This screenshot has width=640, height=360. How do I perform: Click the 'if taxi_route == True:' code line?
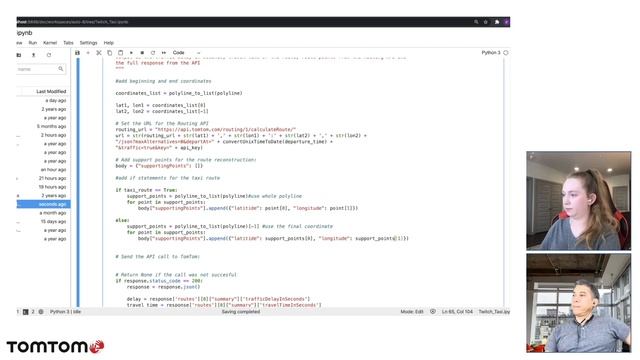point(146,190)
